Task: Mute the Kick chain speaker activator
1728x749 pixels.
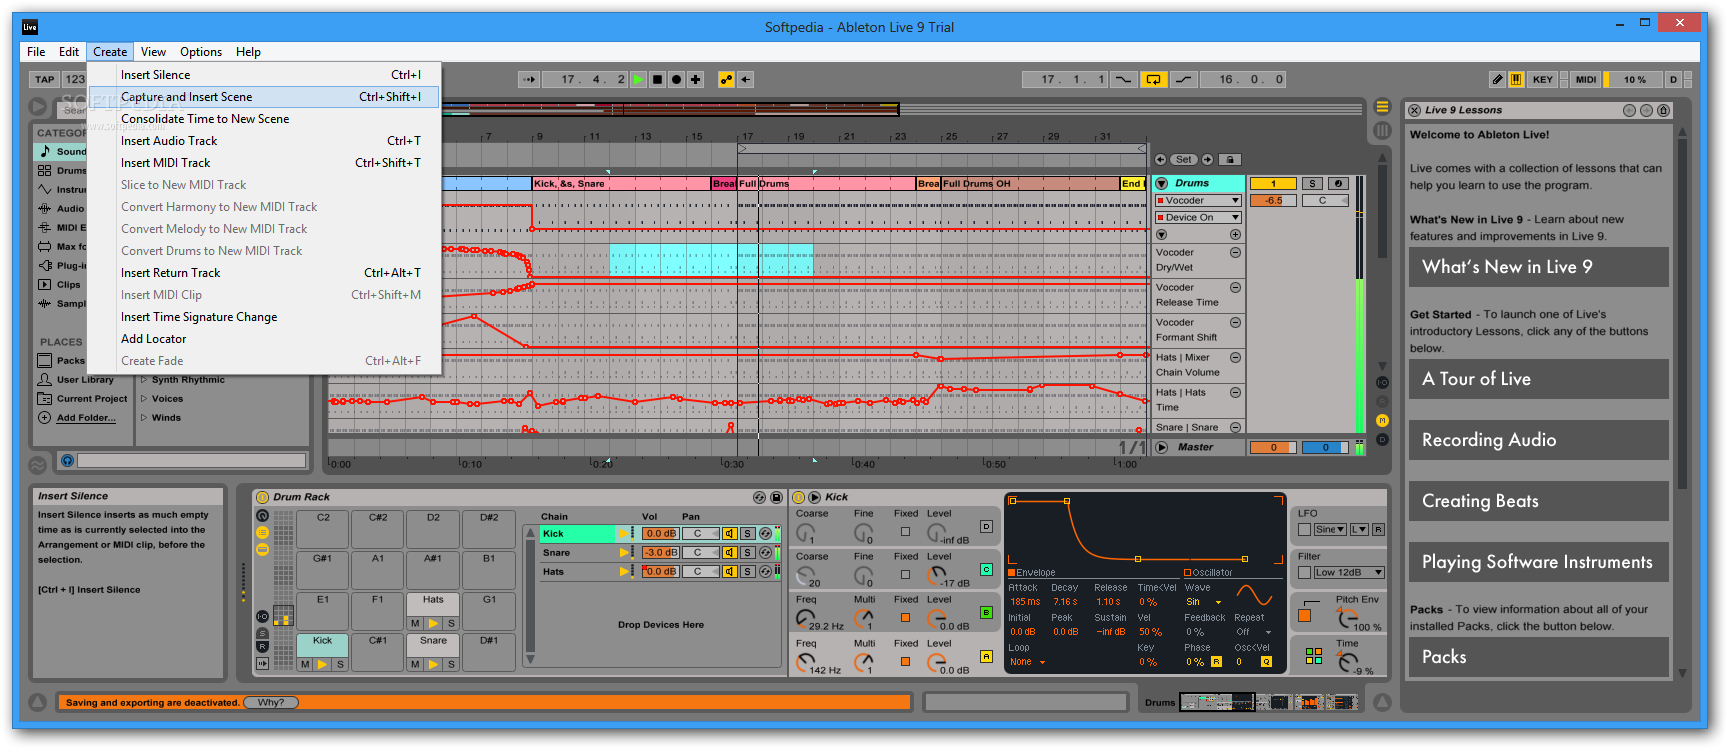Action: [x=730, y=534]
